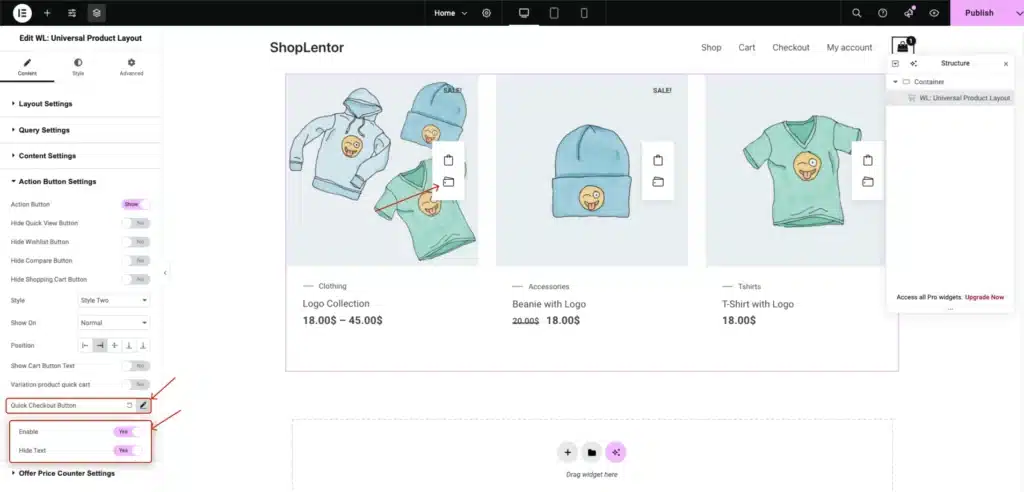1024x492 pixels.
Task: Collapse Action Button Settings section
Action: click(80, 182)
